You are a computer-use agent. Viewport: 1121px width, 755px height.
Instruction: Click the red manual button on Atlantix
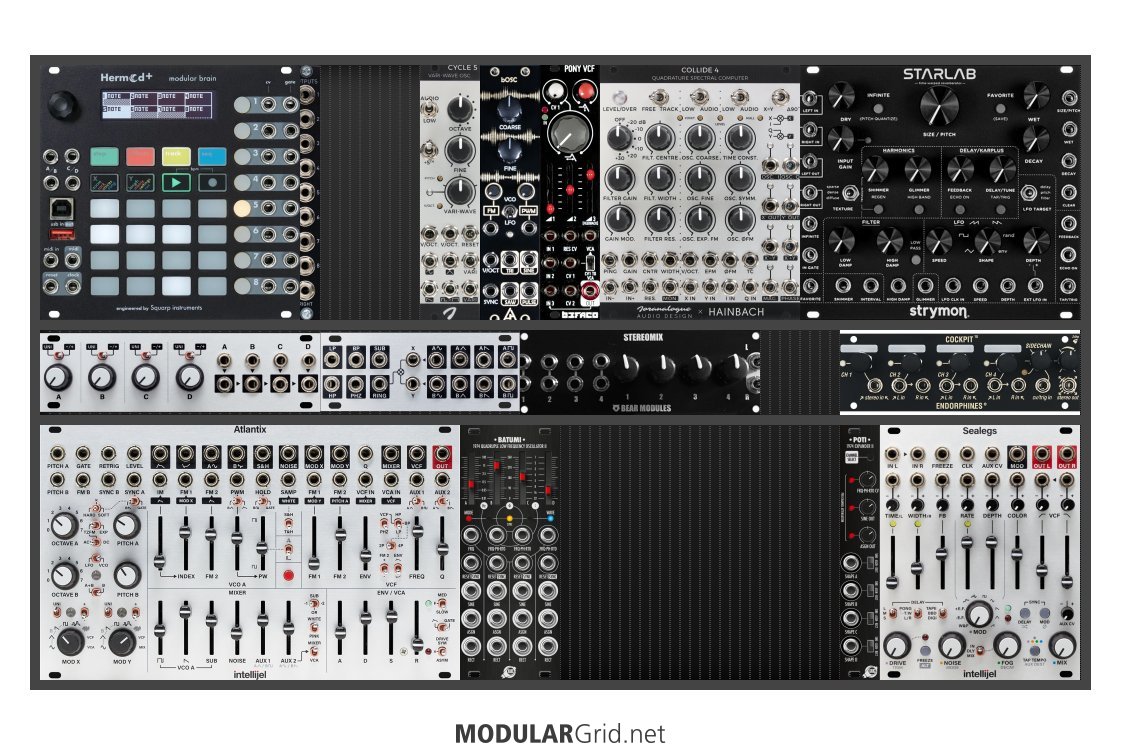(x=288, y=575)
